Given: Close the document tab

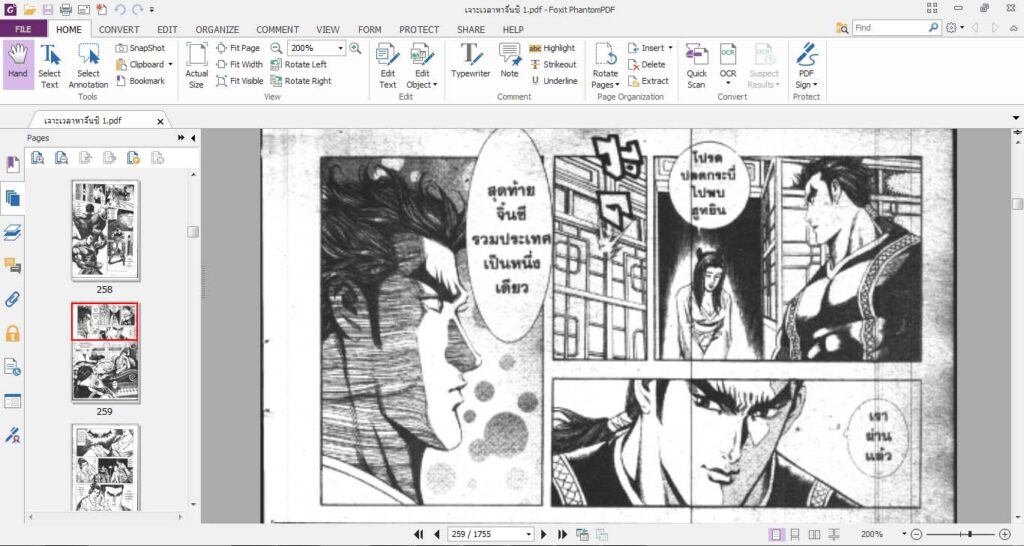Looking at the screenshot, I should point(160,121).
